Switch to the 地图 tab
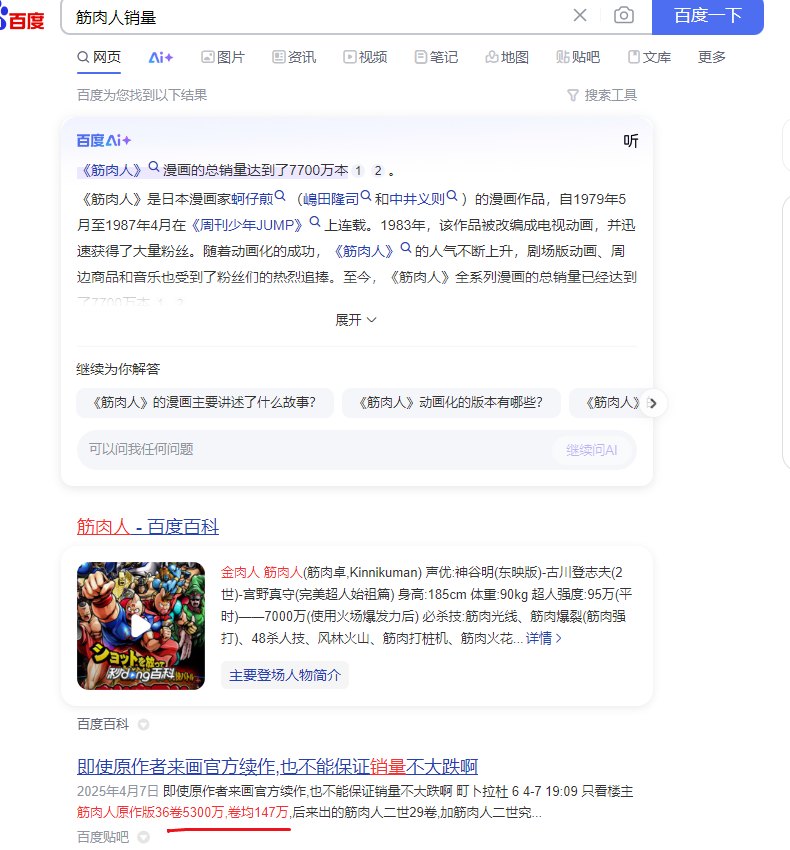The height and width of the screenshot is (850, 790). coord(506,57)
